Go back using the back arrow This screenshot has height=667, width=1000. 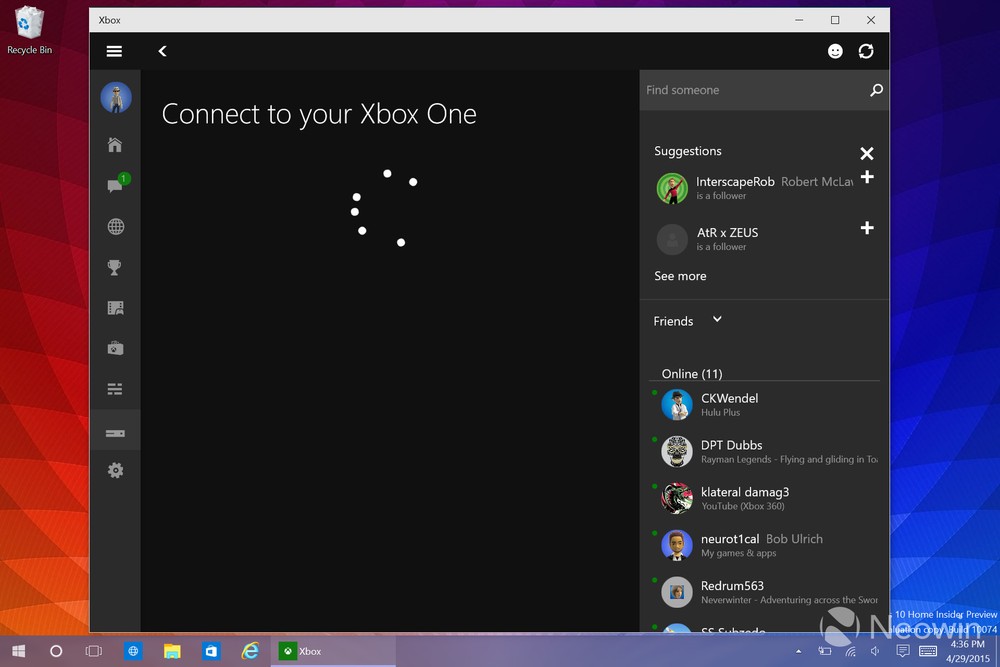pos(162,51)
